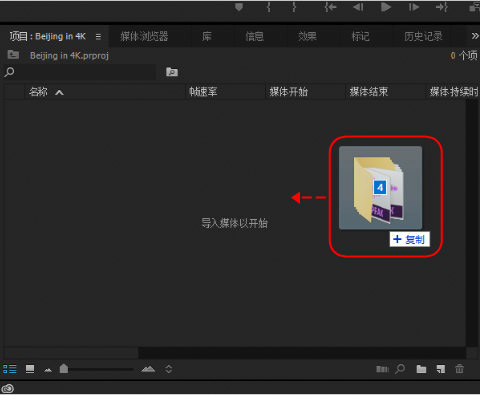Sort by the 媒体持续时 column
Viewport: 480px width, 395px height.
pos(454,92)
